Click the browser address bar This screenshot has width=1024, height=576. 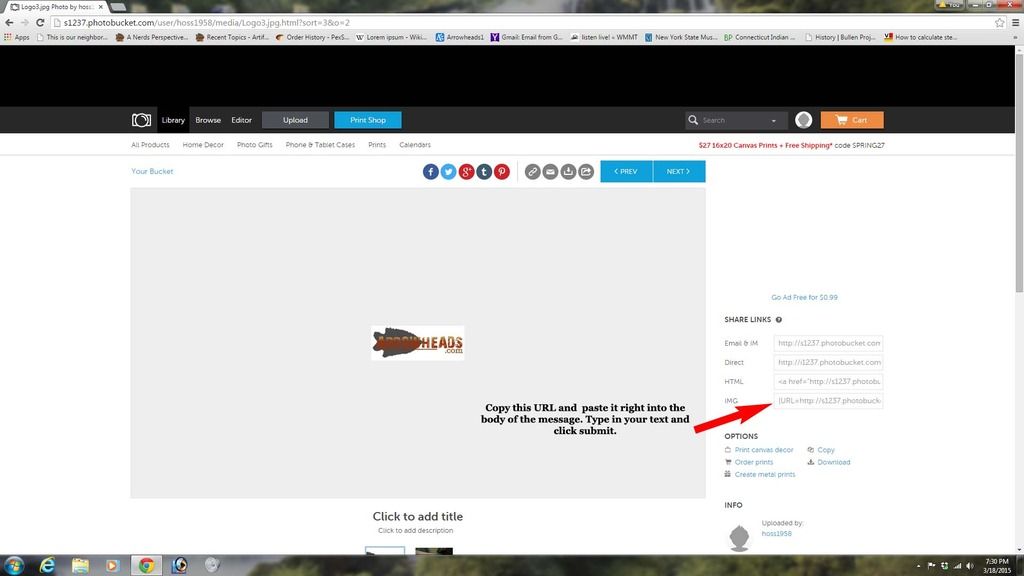tap(522, 23)
